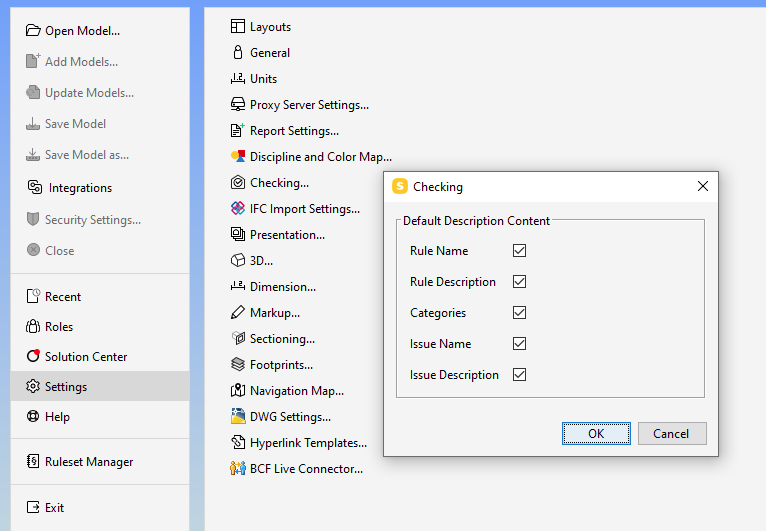766x531 pixels.
Task: Click the Roles icon
Action: pyautogui.click(x=33, y=326)
